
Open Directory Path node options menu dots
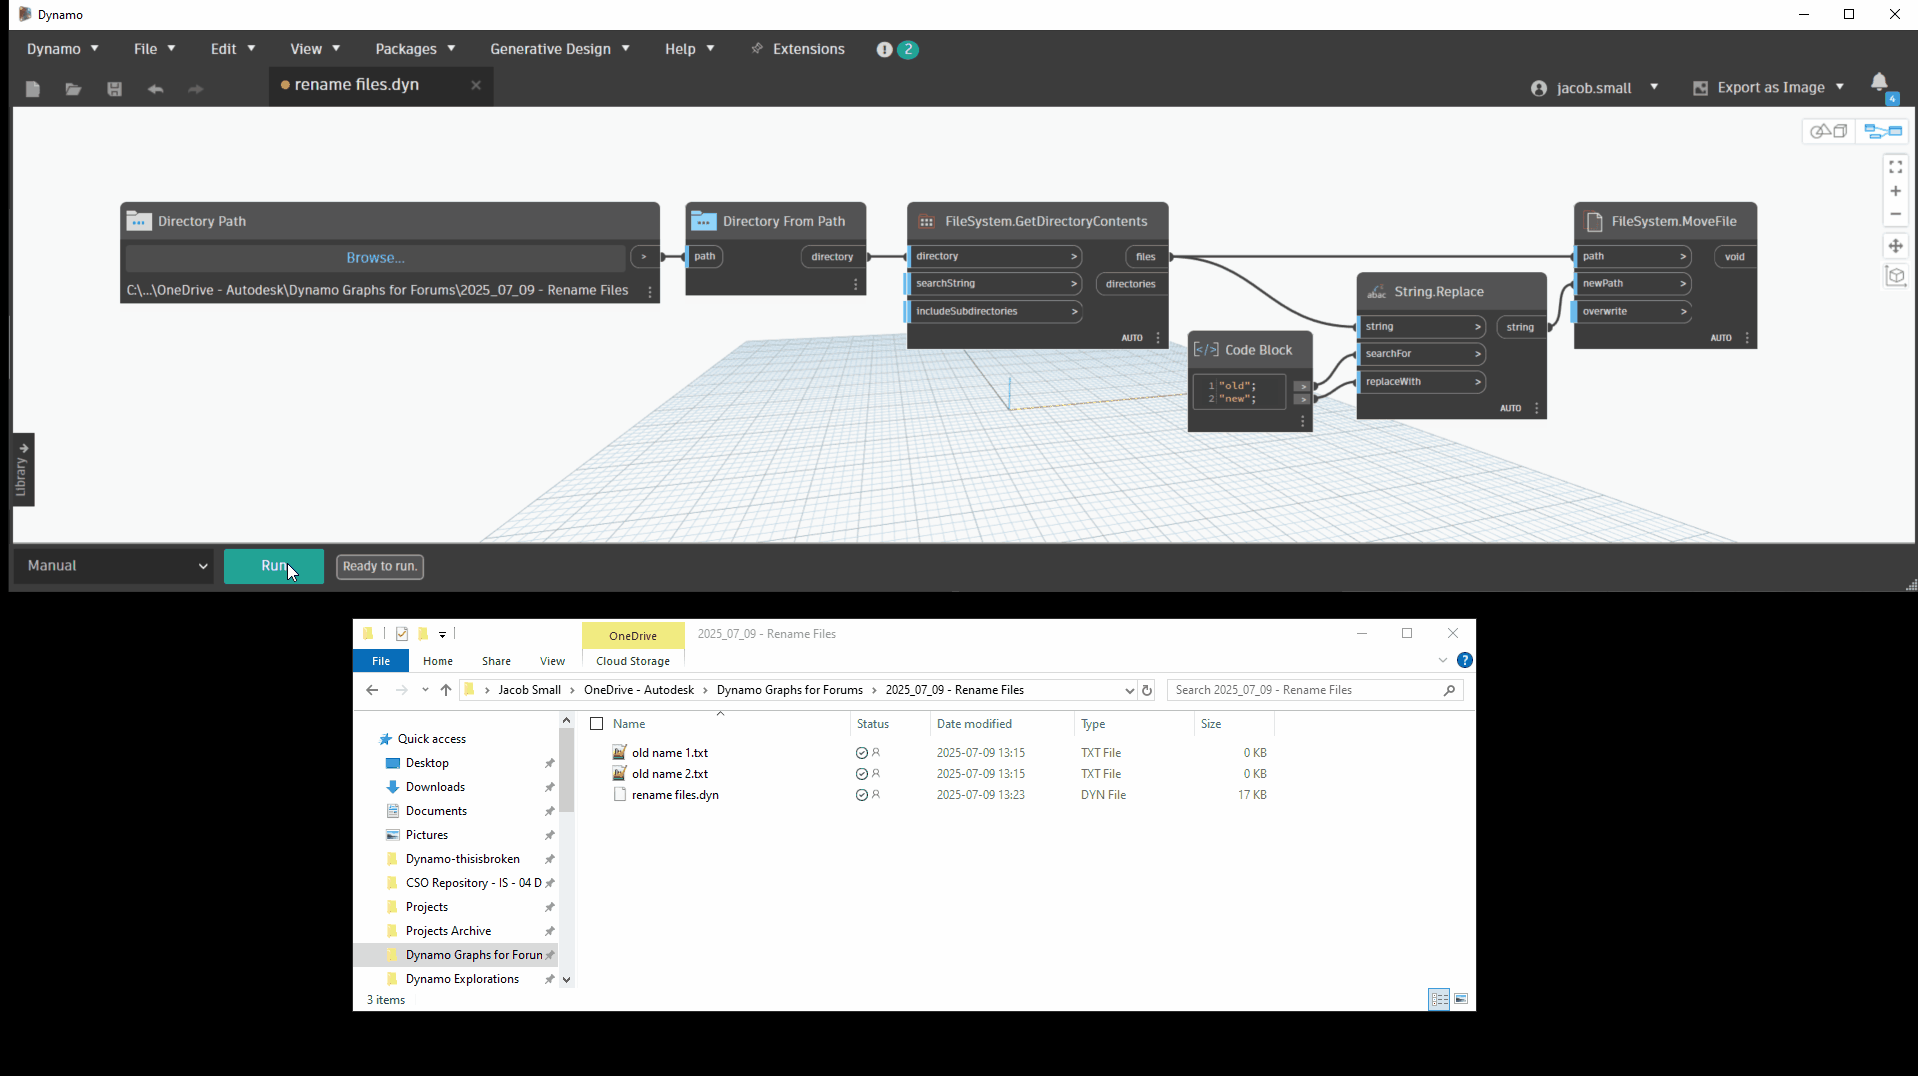click(x=650, y=292)
